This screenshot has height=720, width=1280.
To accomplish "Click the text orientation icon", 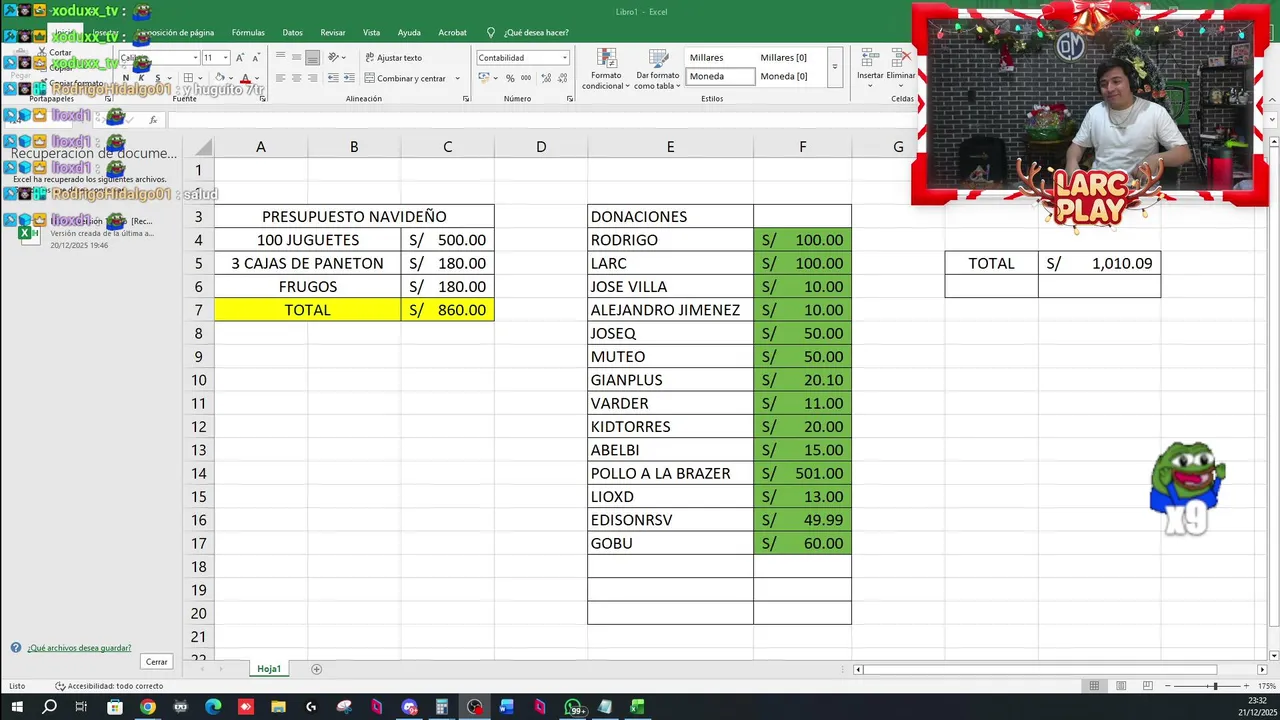I will 334,58.
